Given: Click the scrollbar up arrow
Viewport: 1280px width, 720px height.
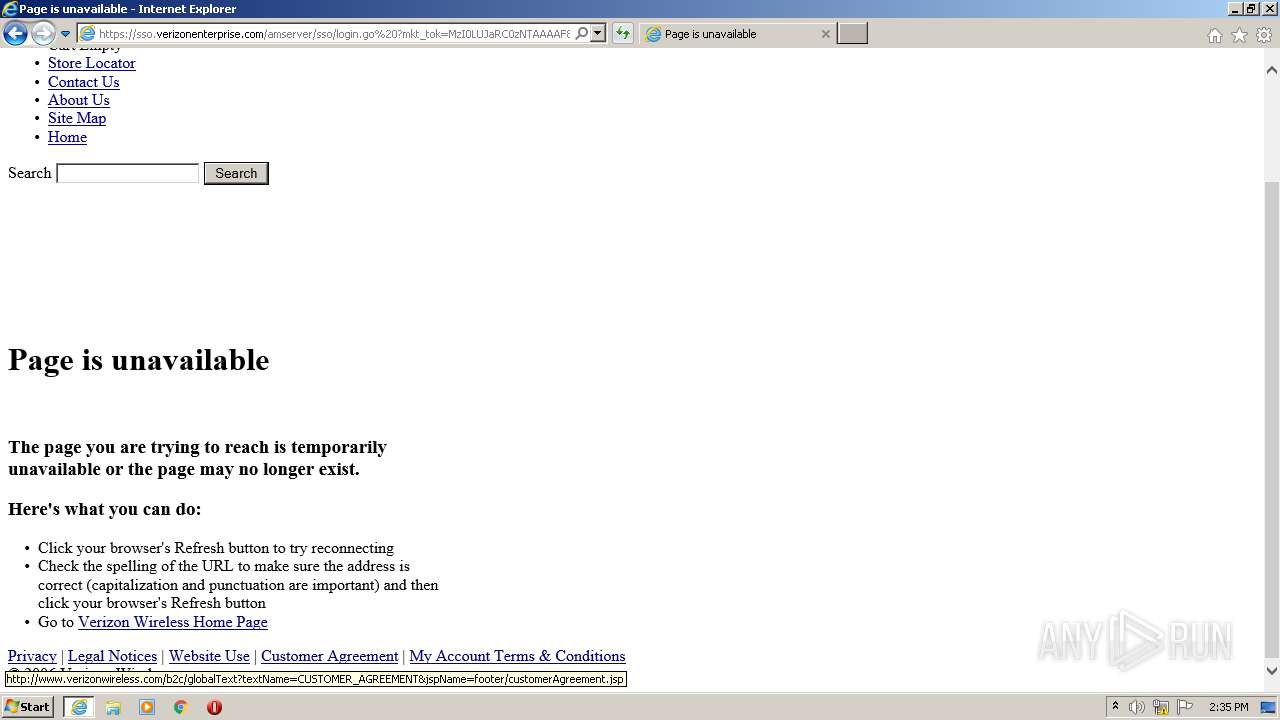Looking at the screenshot, I should click(1271, 70).
